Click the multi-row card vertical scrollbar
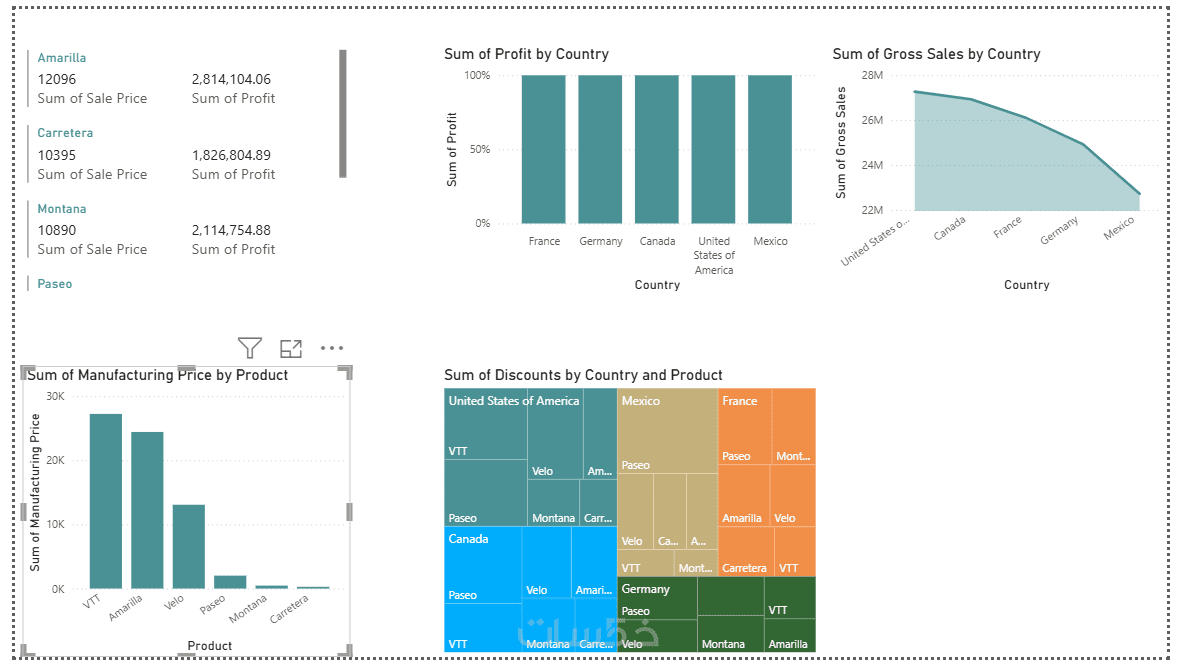 tap(343, 113)
